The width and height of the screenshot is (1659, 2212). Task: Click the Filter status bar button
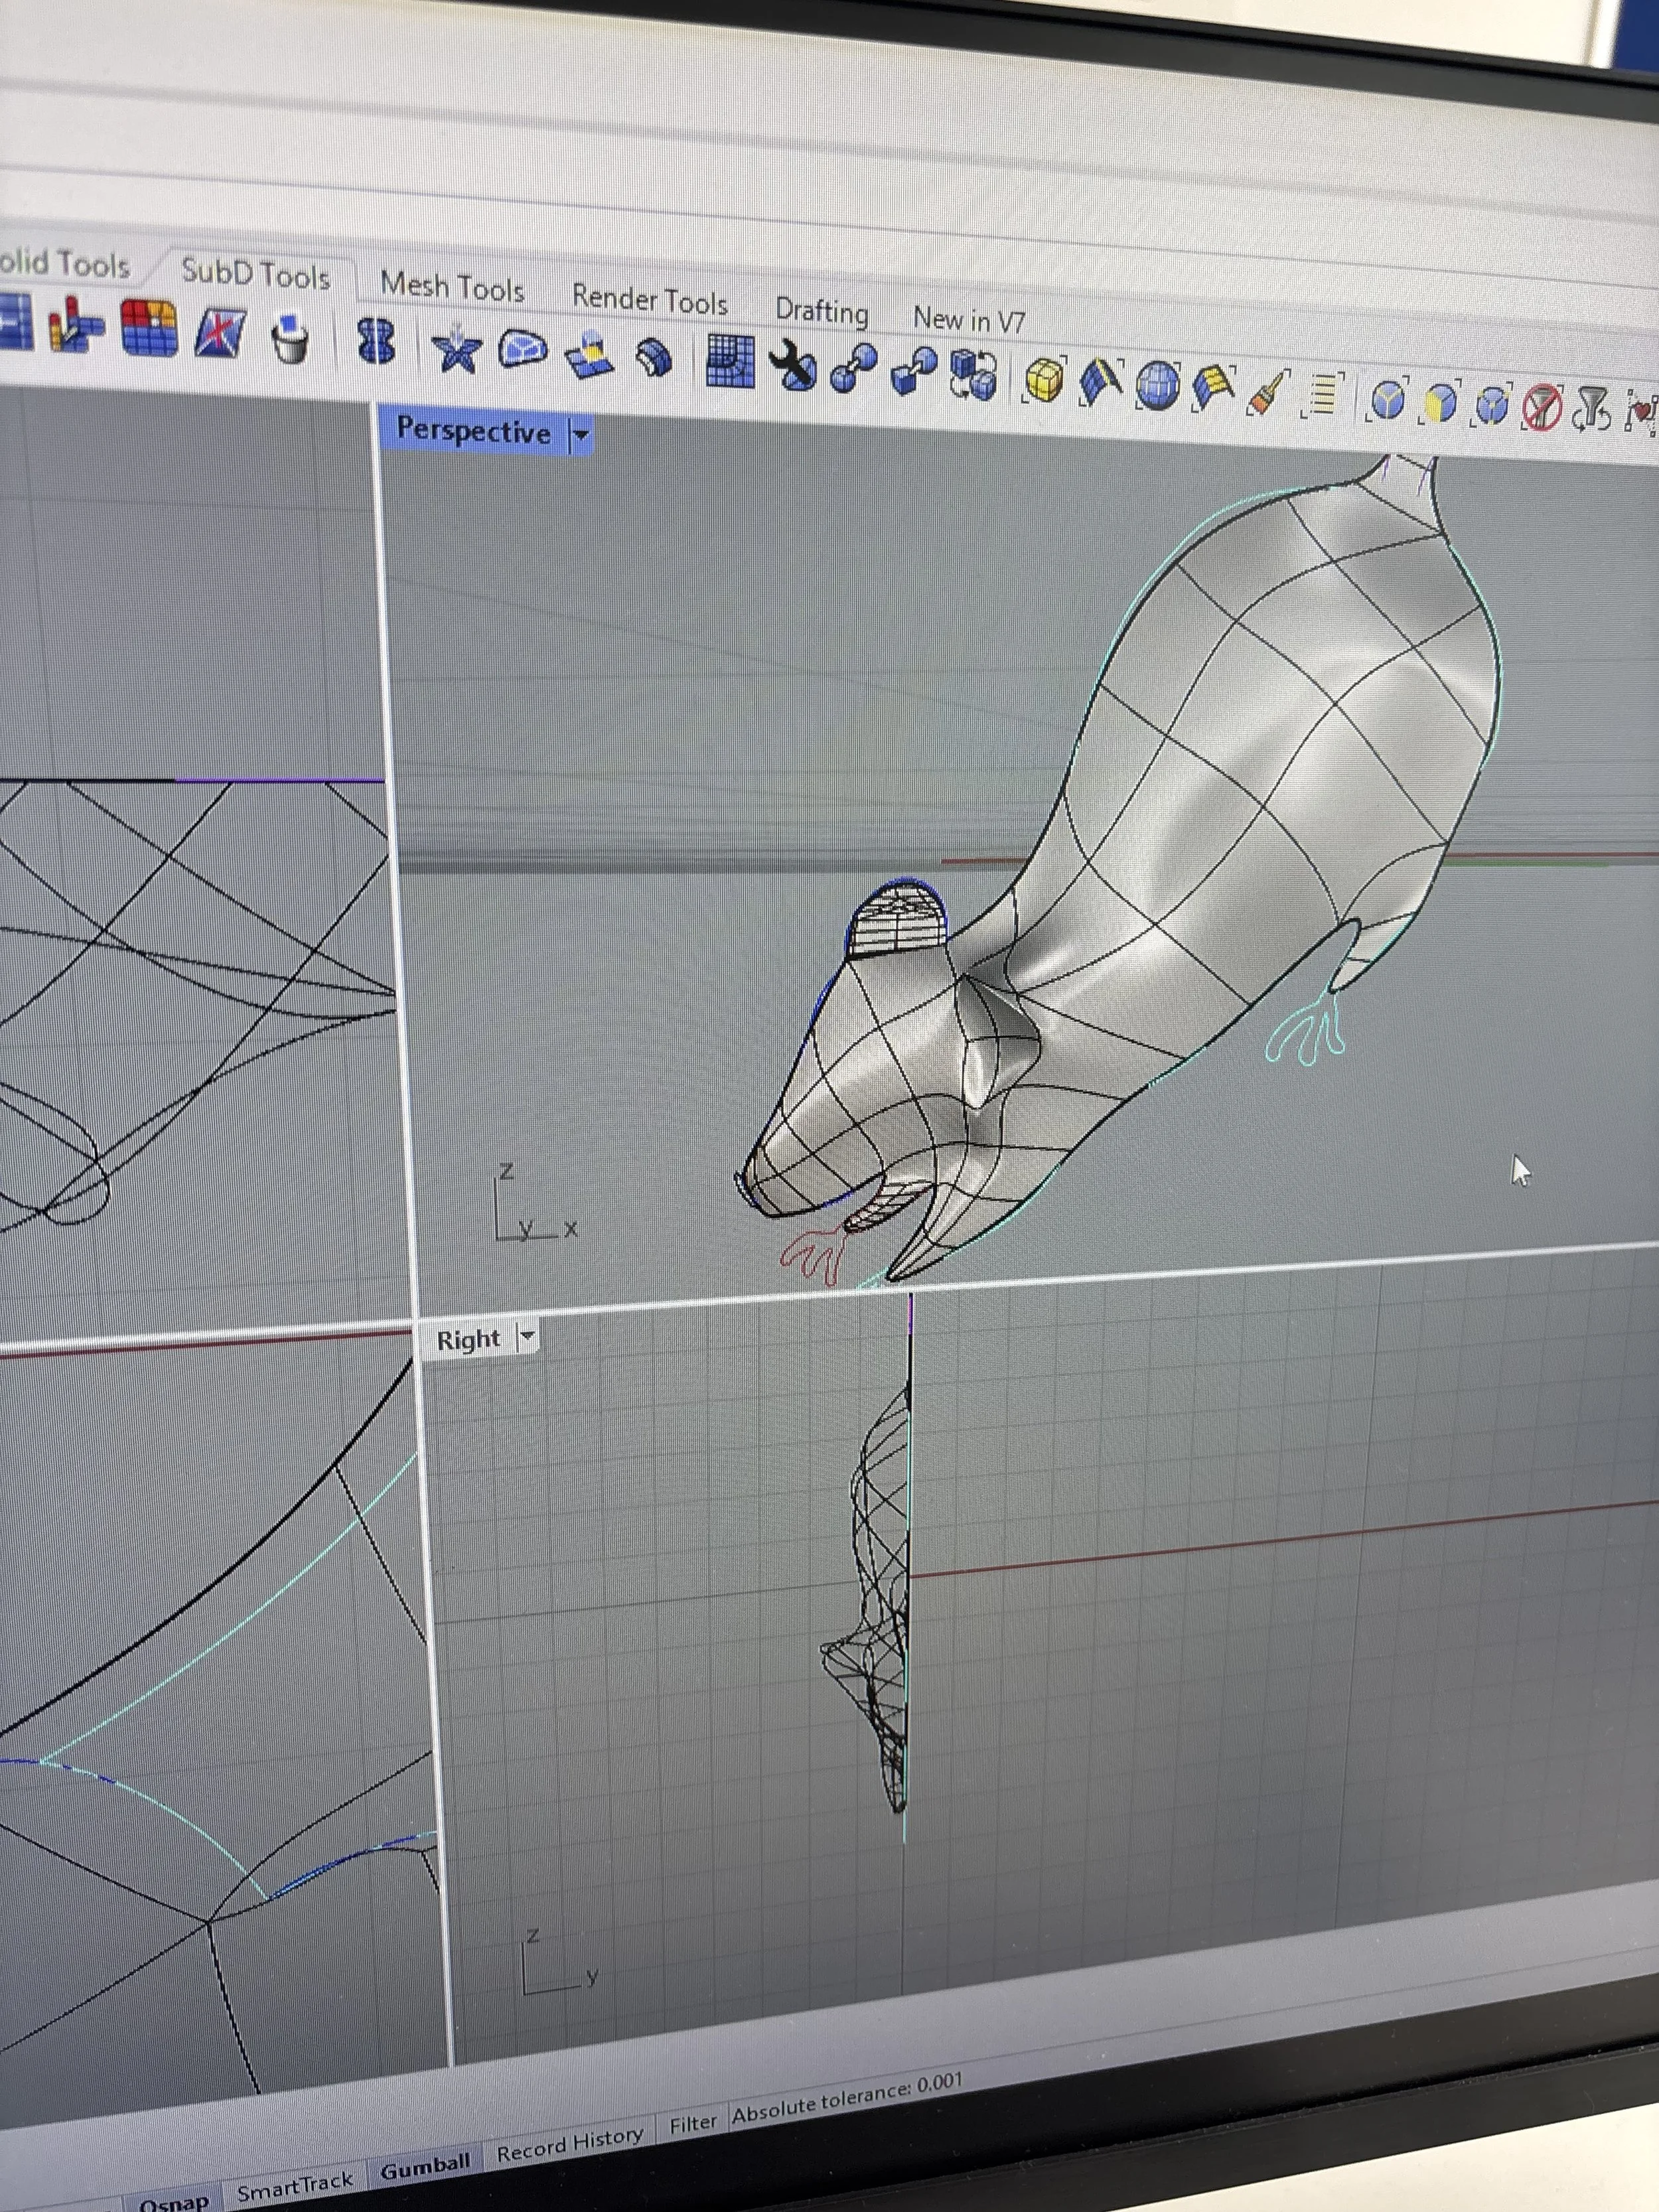(693, 2122)
